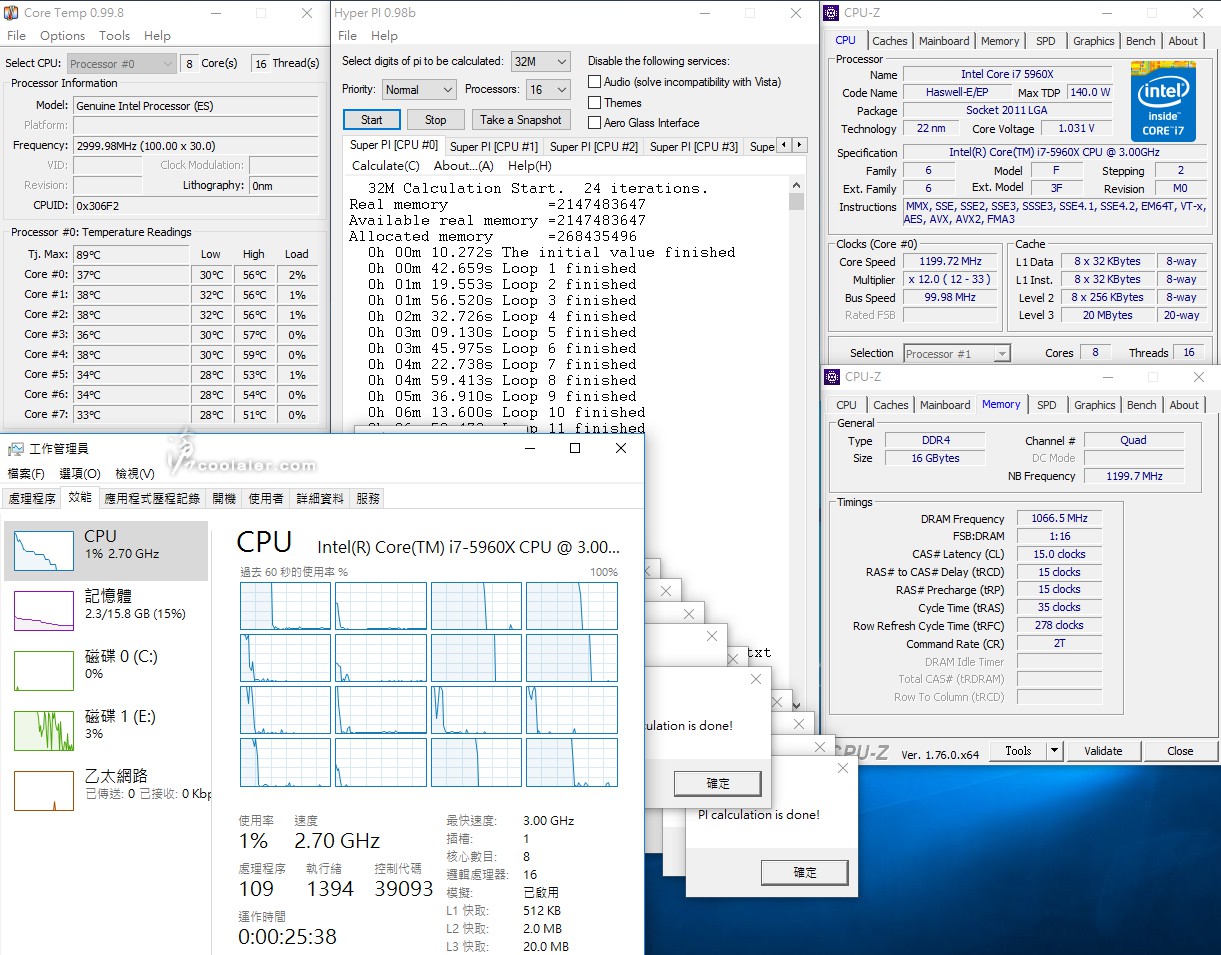
Task: Select the CPU usage graph thumbnail in sidebar
Action: (x=44, y=551)
